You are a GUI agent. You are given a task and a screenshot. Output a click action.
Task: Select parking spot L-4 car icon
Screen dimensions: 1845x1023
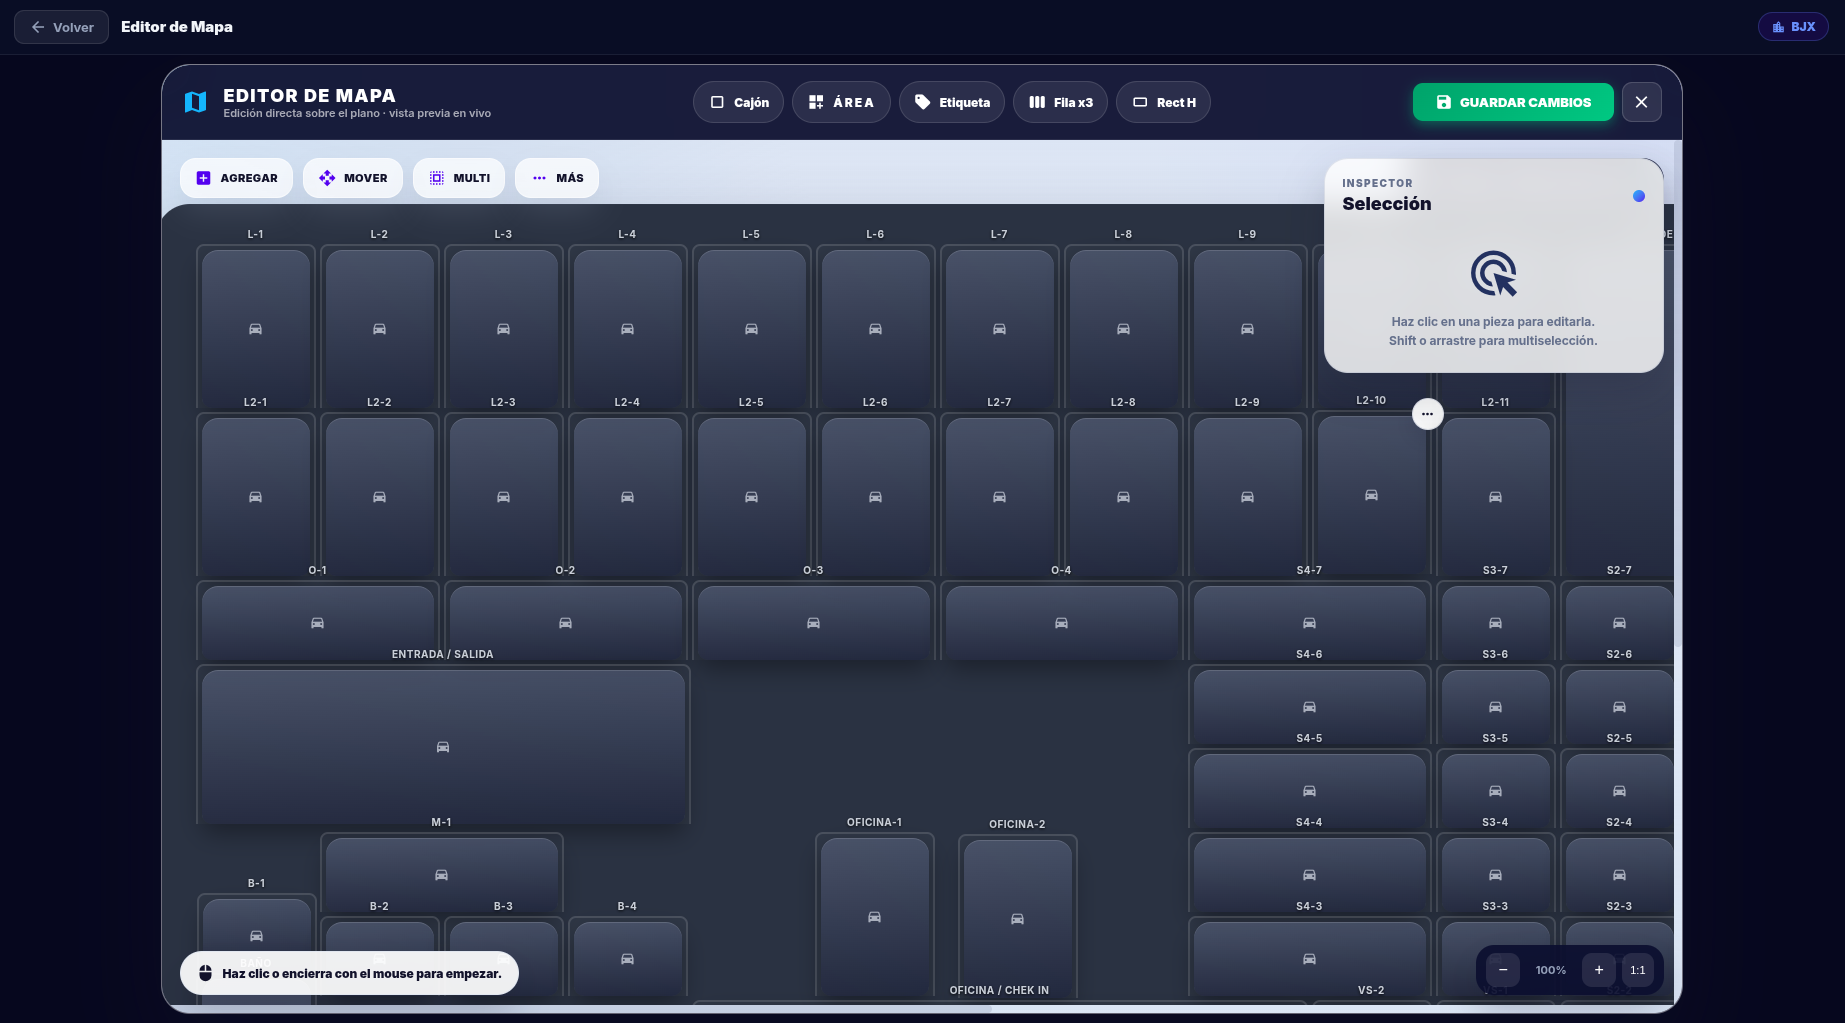(627, 329)
